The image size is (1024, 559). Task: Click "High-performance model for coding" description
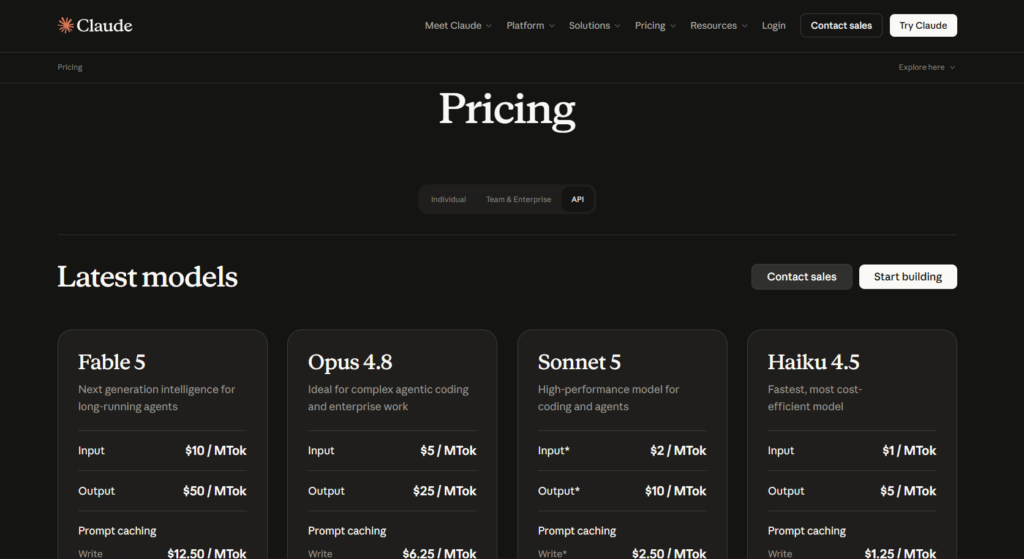coord(608,398)
